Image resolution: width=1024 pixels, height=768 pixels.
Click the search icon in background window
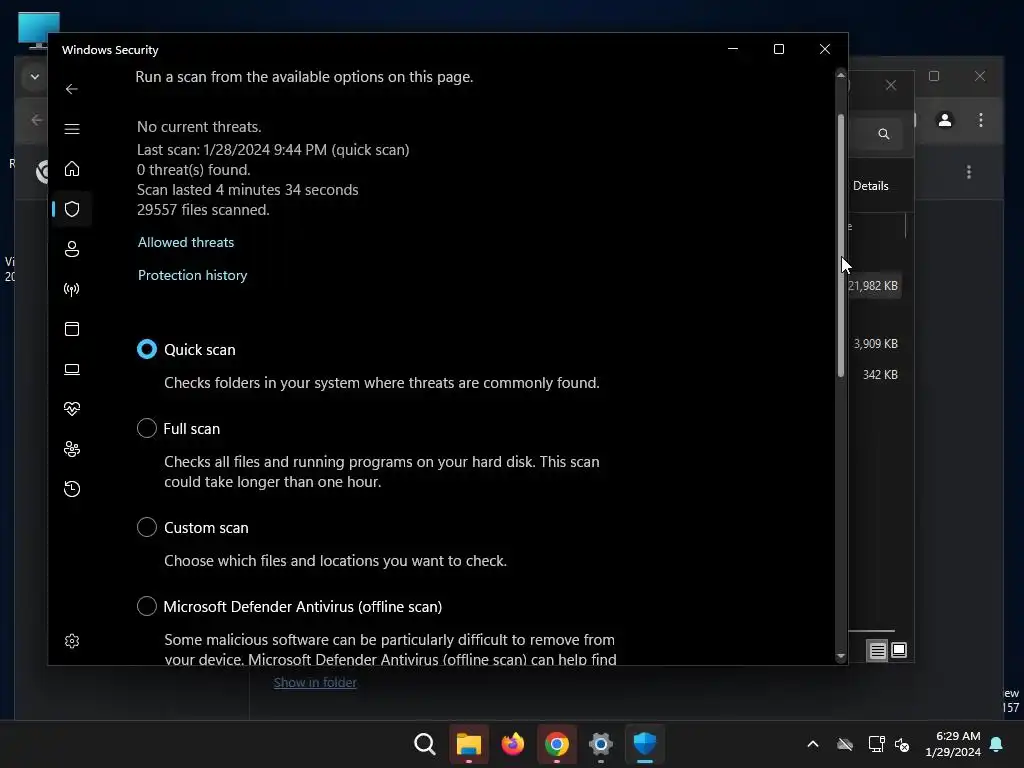(x=884, y=134)
